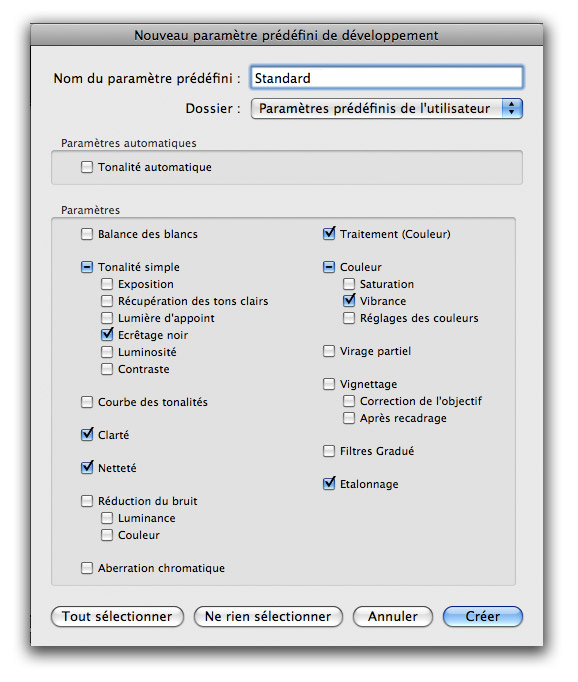
Task: Click the Ne rien sélectionner button
Action: [268, 616]
